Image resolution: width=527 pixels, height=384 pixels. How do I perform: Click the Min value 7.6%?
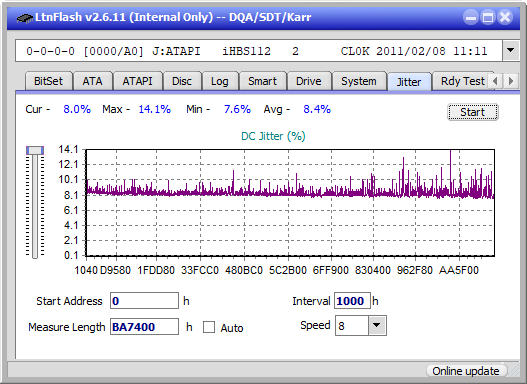[x=237, y=109]
